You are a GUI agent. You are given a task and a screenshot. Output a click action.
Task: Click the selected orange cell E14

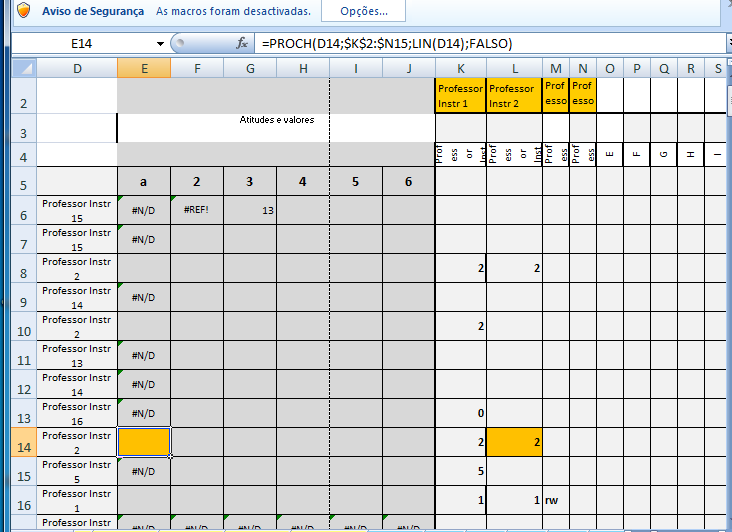pyautogui.click(x=144, y=442)
